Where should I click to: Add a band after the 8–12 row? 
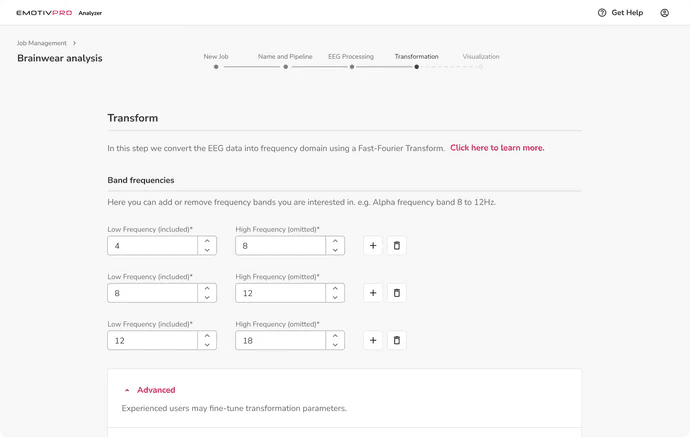click(x=373, y=293)
